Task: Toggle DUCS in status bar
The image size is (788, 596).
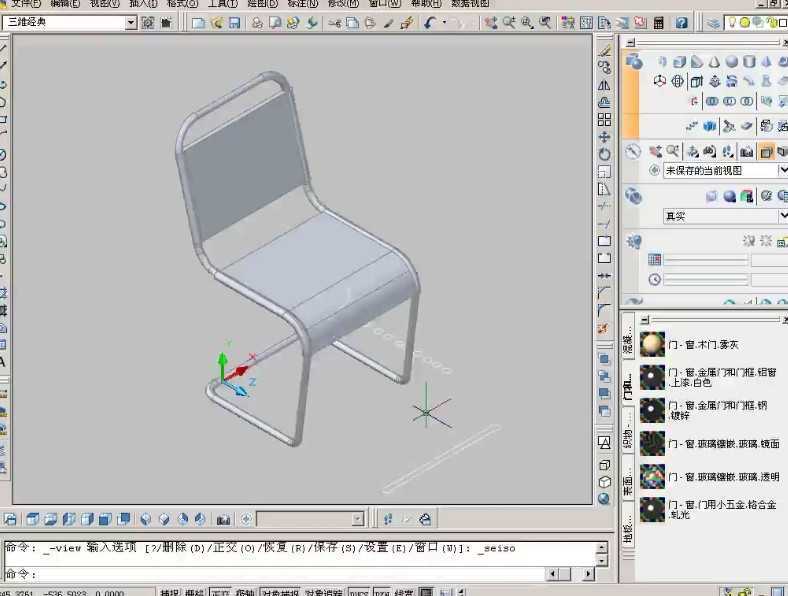Action: coord(359,593)
